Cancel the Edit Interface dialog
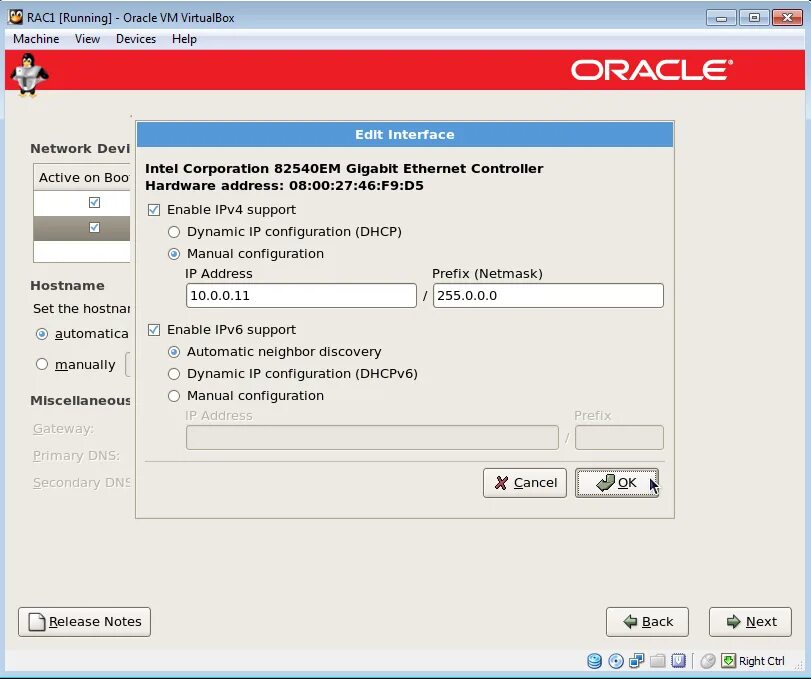 (x=524, y=482)
